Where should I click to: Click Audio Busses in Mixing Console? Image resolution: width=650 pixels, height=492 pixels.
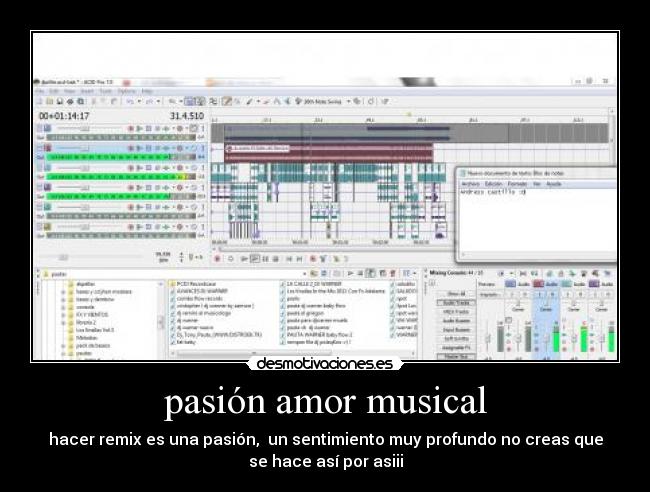pyautogui.click(x=456, y=321)
